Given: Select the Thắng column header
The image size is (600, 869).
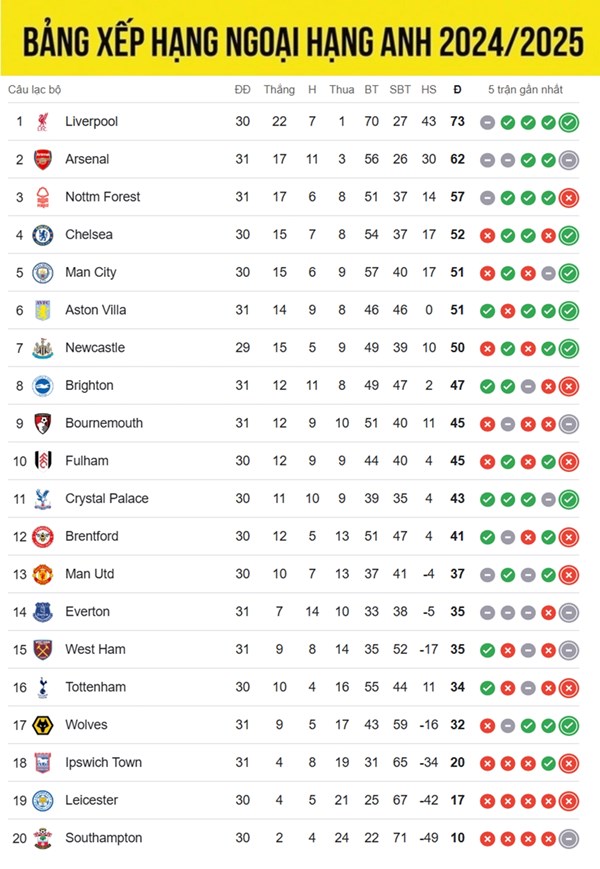Looking at the screenshot, I should click(279, 90).
